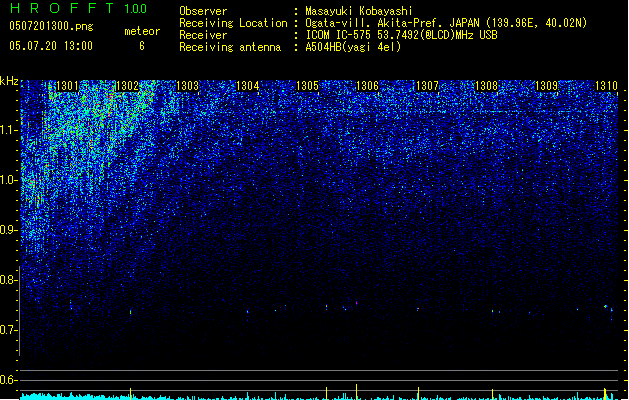Click the date stamp 05.07.20 13:00
This screenshot has width=629, height=400.
[x=51, y=46]
